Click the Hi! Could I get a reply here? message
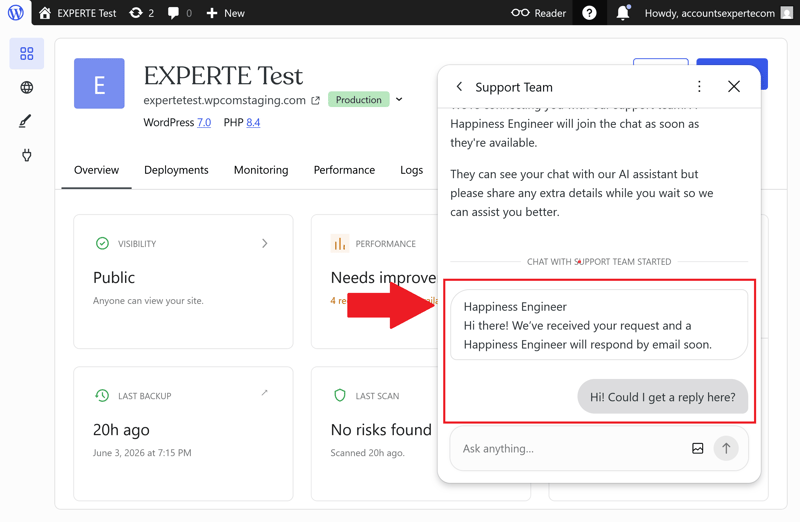This screenshot has width=800, height=522. coord(663,397)
